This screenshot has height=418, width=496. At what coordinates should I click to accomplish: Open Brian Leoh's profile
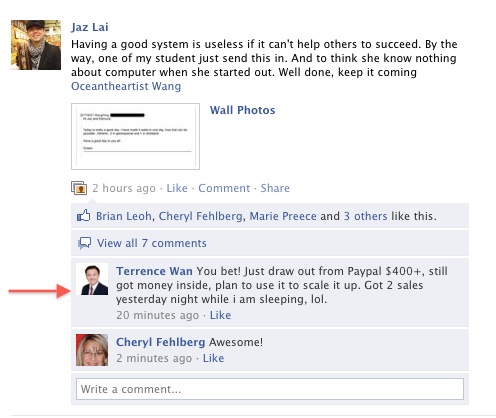(124, 216)
